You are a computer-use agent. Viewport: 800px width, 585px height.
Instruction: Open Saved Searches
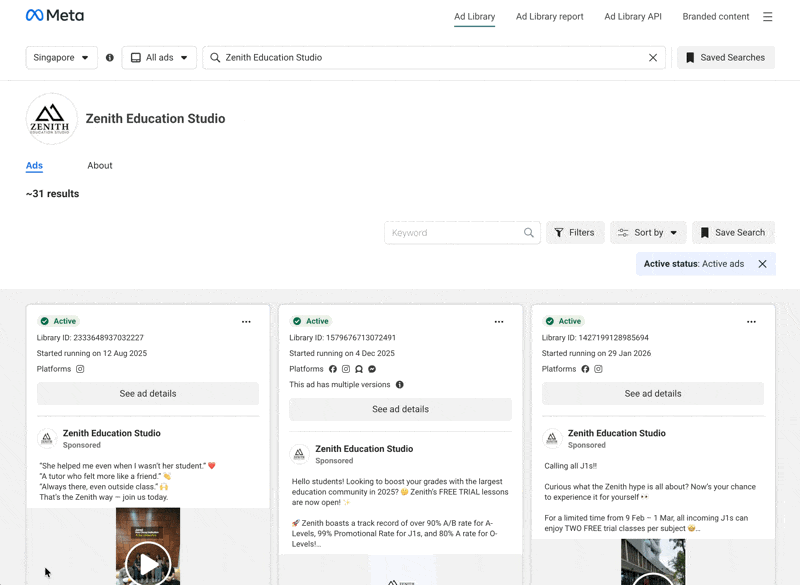point(726,58)
